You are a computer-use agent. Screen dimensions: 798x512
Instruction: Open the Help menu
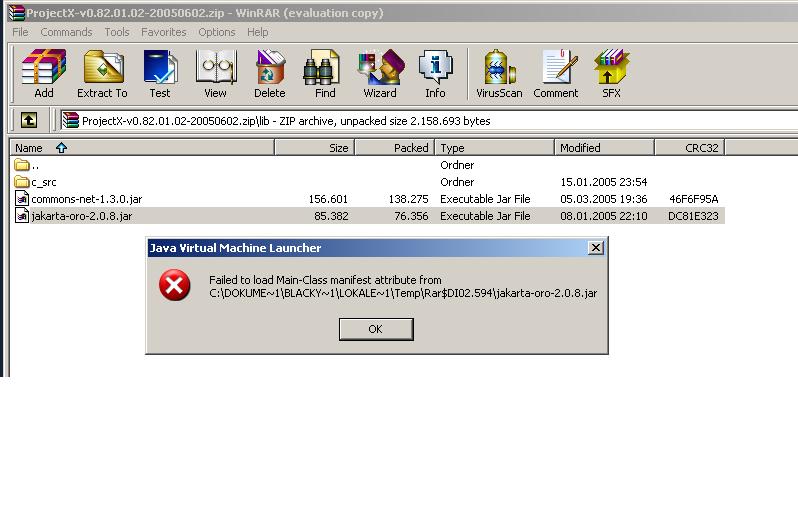pyautogui.click(x=258, y=32)
